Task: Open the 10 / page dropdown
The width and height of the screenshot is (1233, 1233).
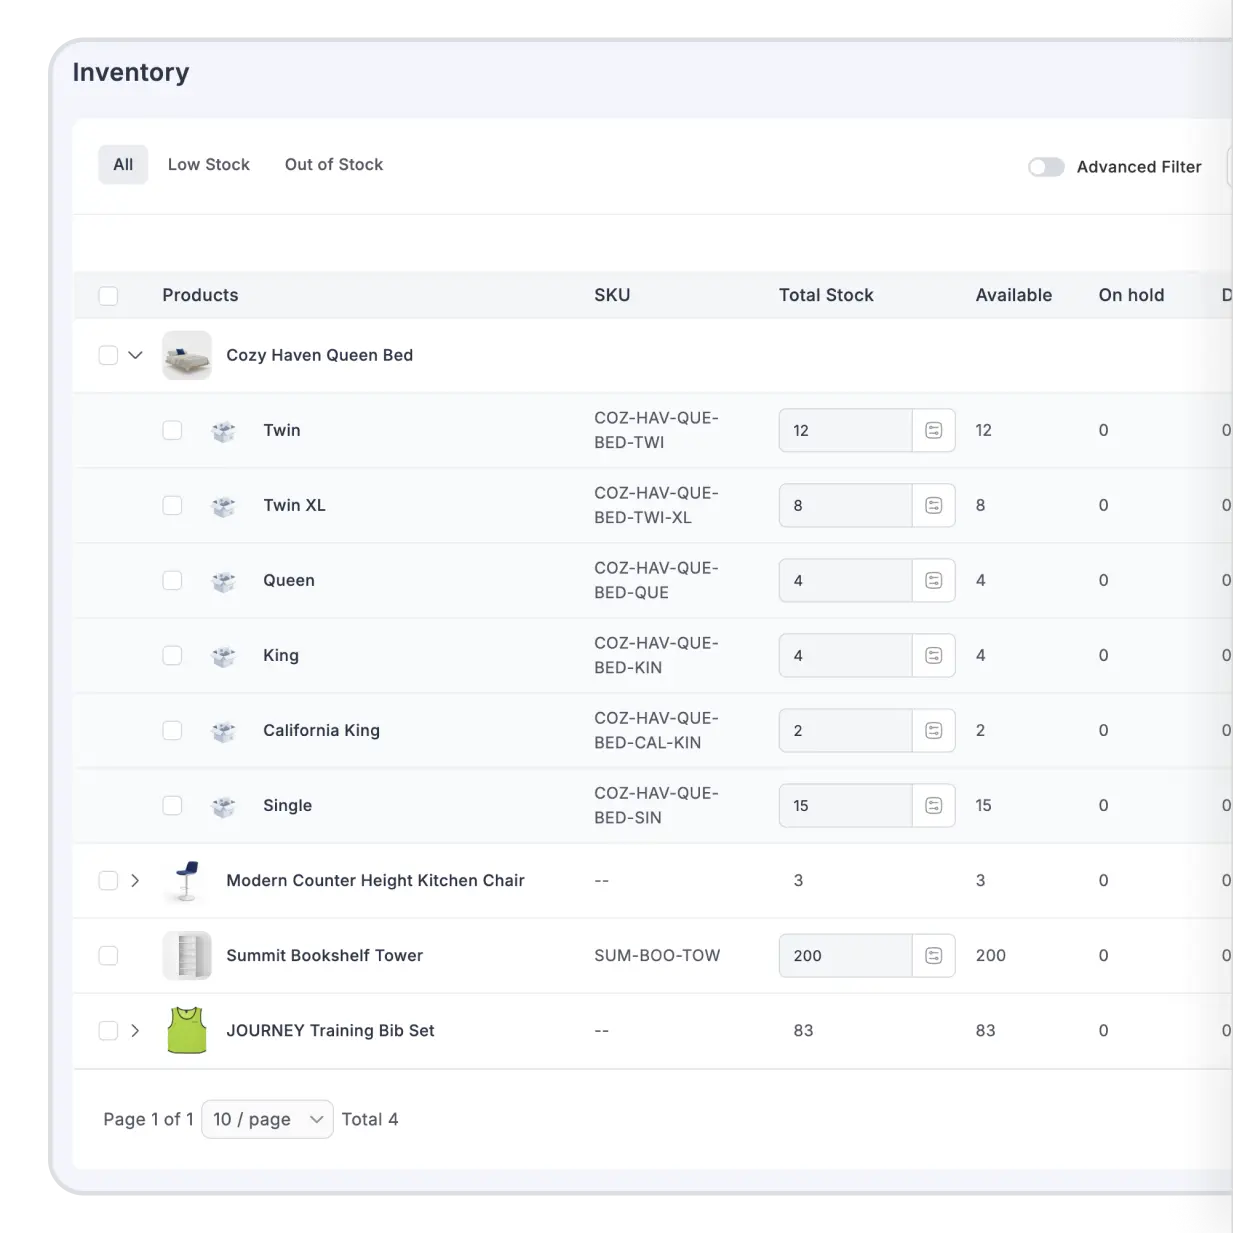Action: click(267, 1119)
